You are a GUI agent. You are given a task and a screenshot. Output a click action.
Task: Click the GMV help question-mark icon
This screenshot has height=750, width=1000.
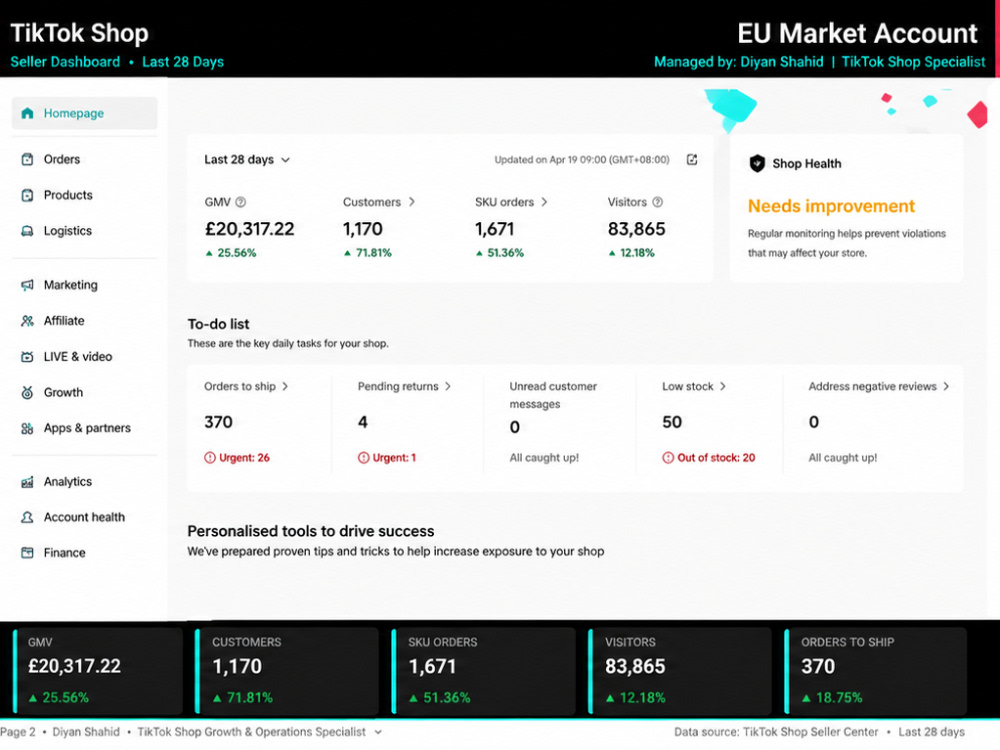pyautogui.click(x=240, y=202)
